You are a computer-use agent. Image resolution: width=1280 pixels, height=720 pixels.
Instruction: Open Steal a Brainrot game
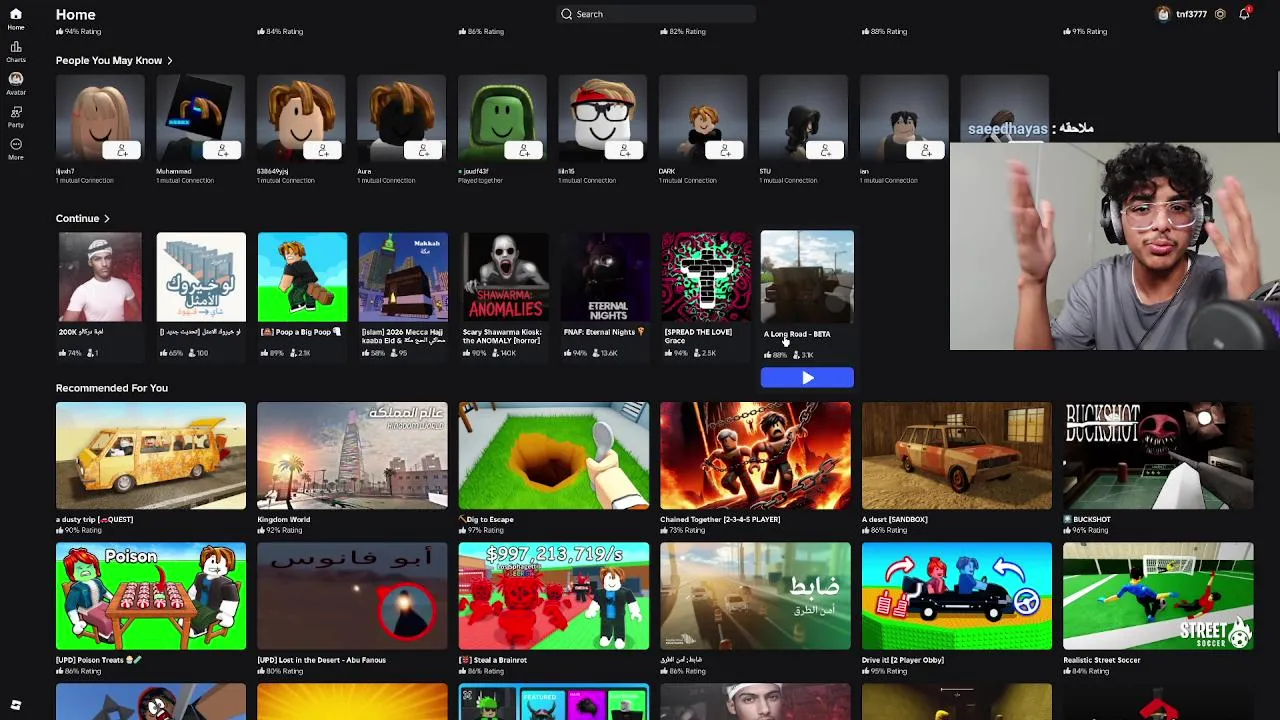[554, 596]
